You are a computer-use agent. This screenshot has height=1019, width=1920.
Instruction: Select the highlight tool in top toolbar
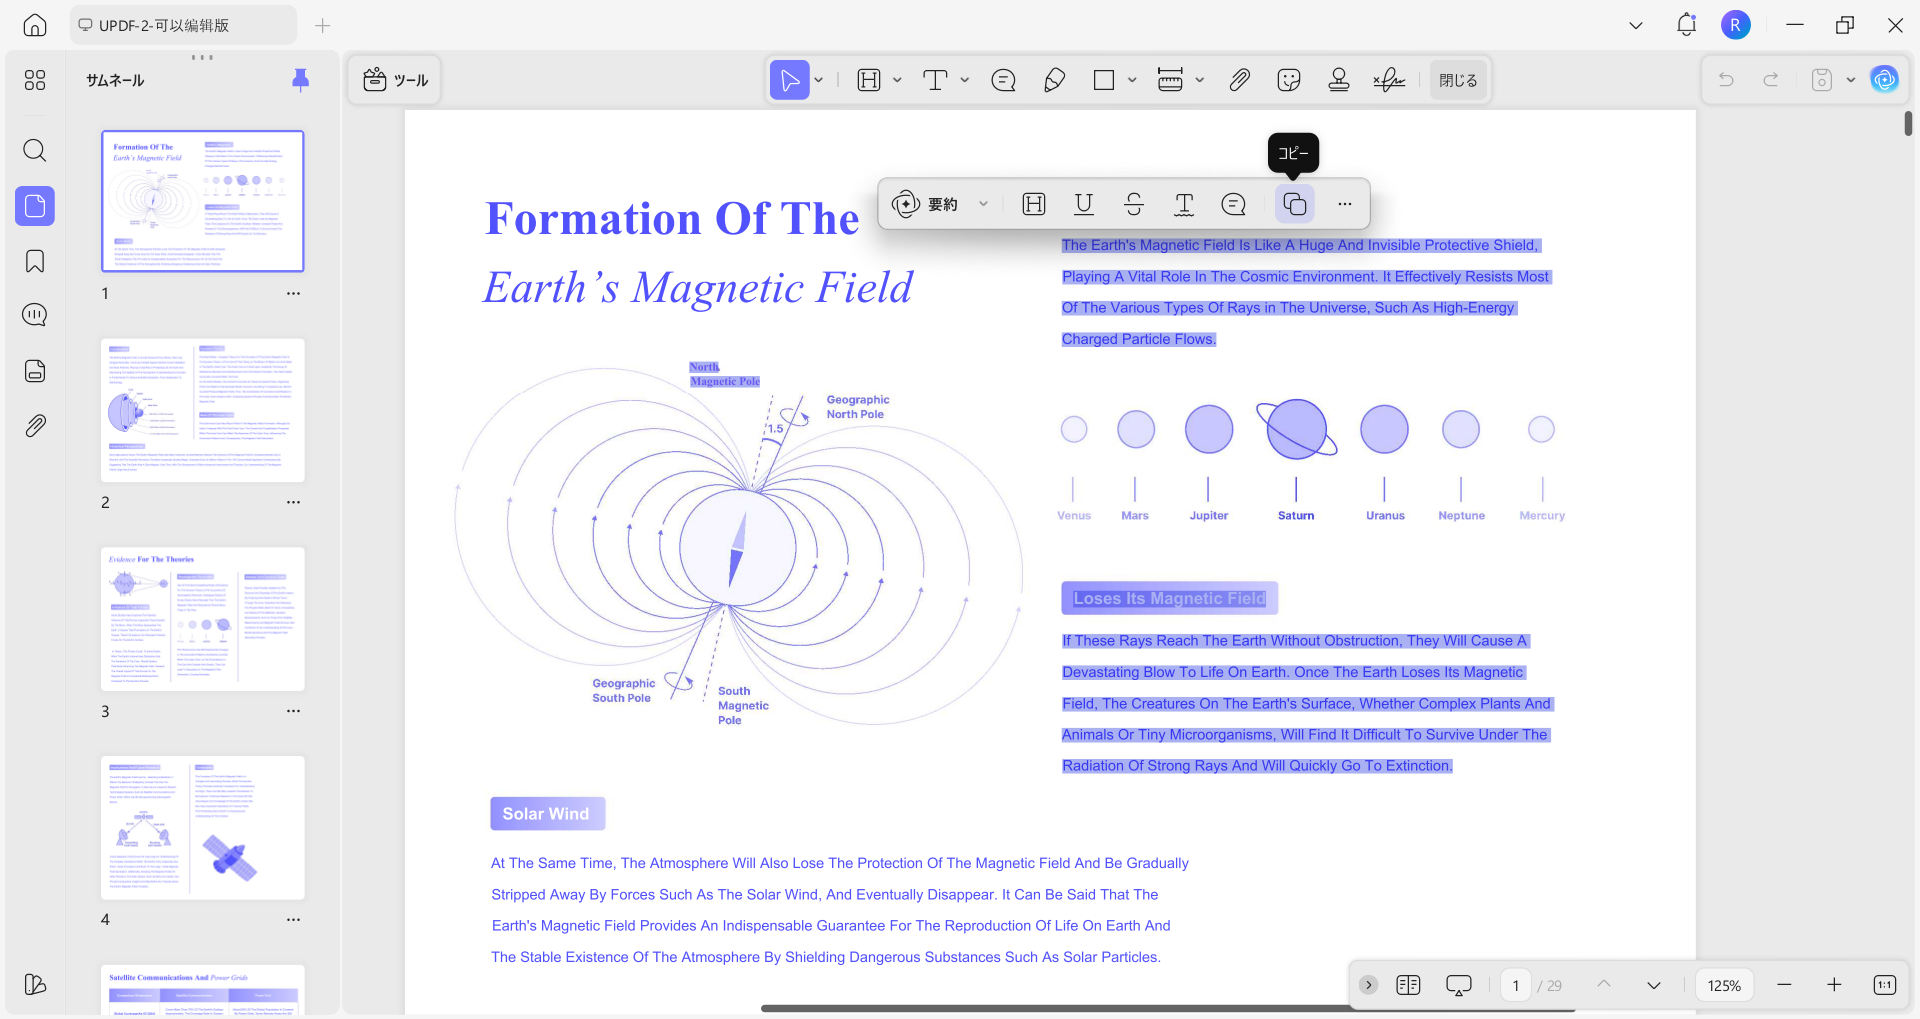pyautogui.click(x=869, y=80)
